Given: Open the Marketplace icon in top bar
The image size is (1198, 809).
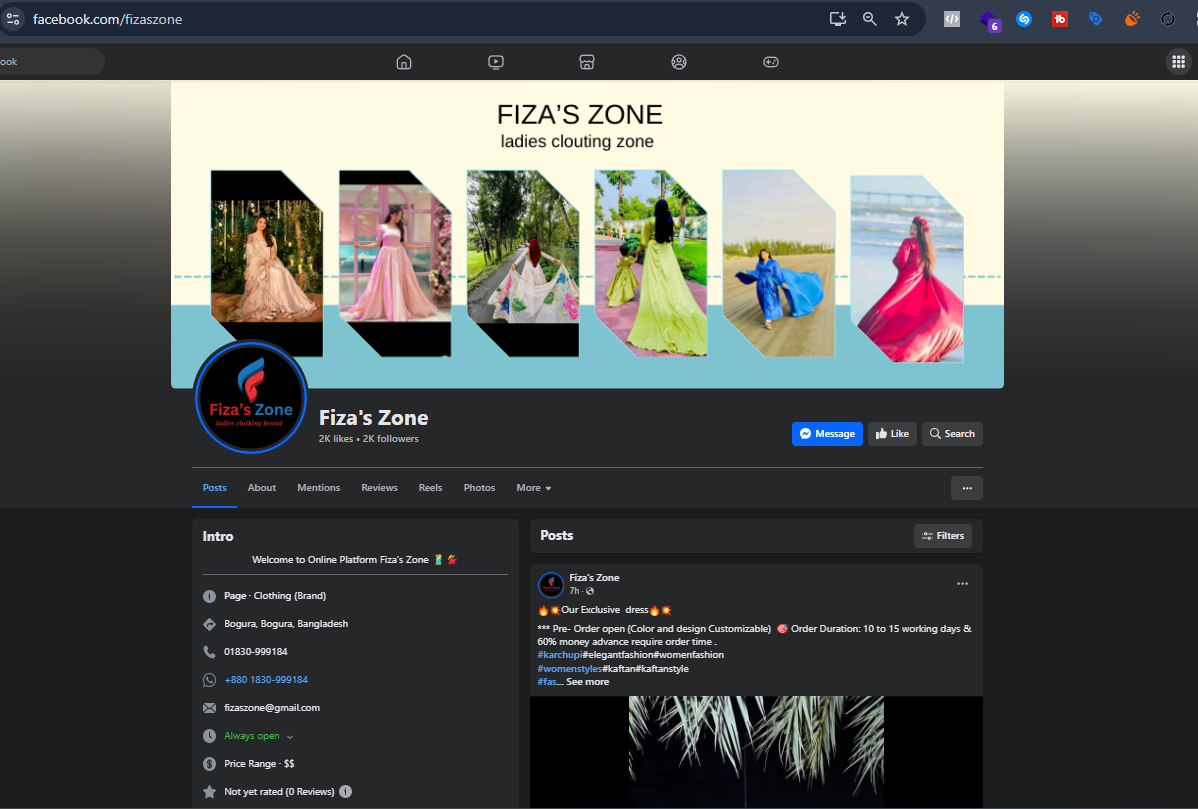Looking at the screenshot, I should 587,62.
